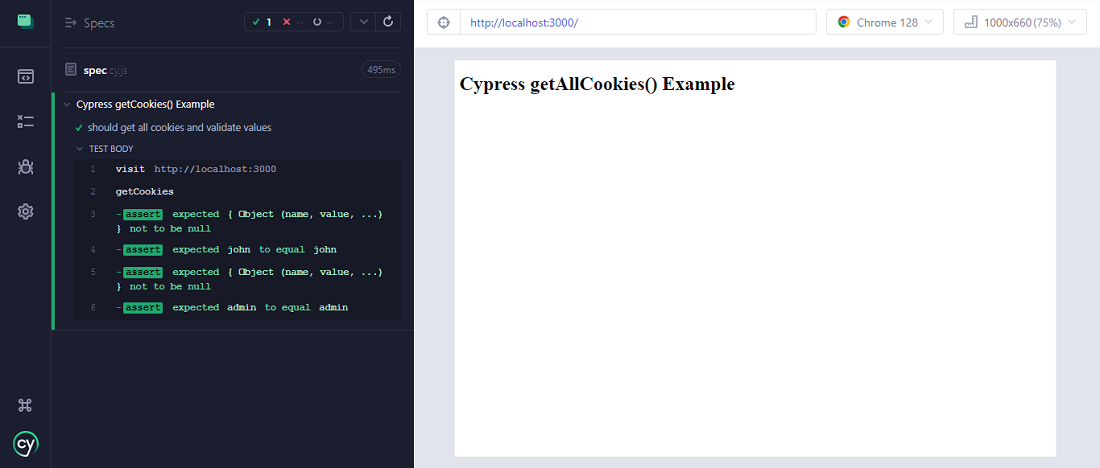The height and width of the screenshot is (468, 1100).
Task: Click the spec file document icon
Action: point(70,69)
